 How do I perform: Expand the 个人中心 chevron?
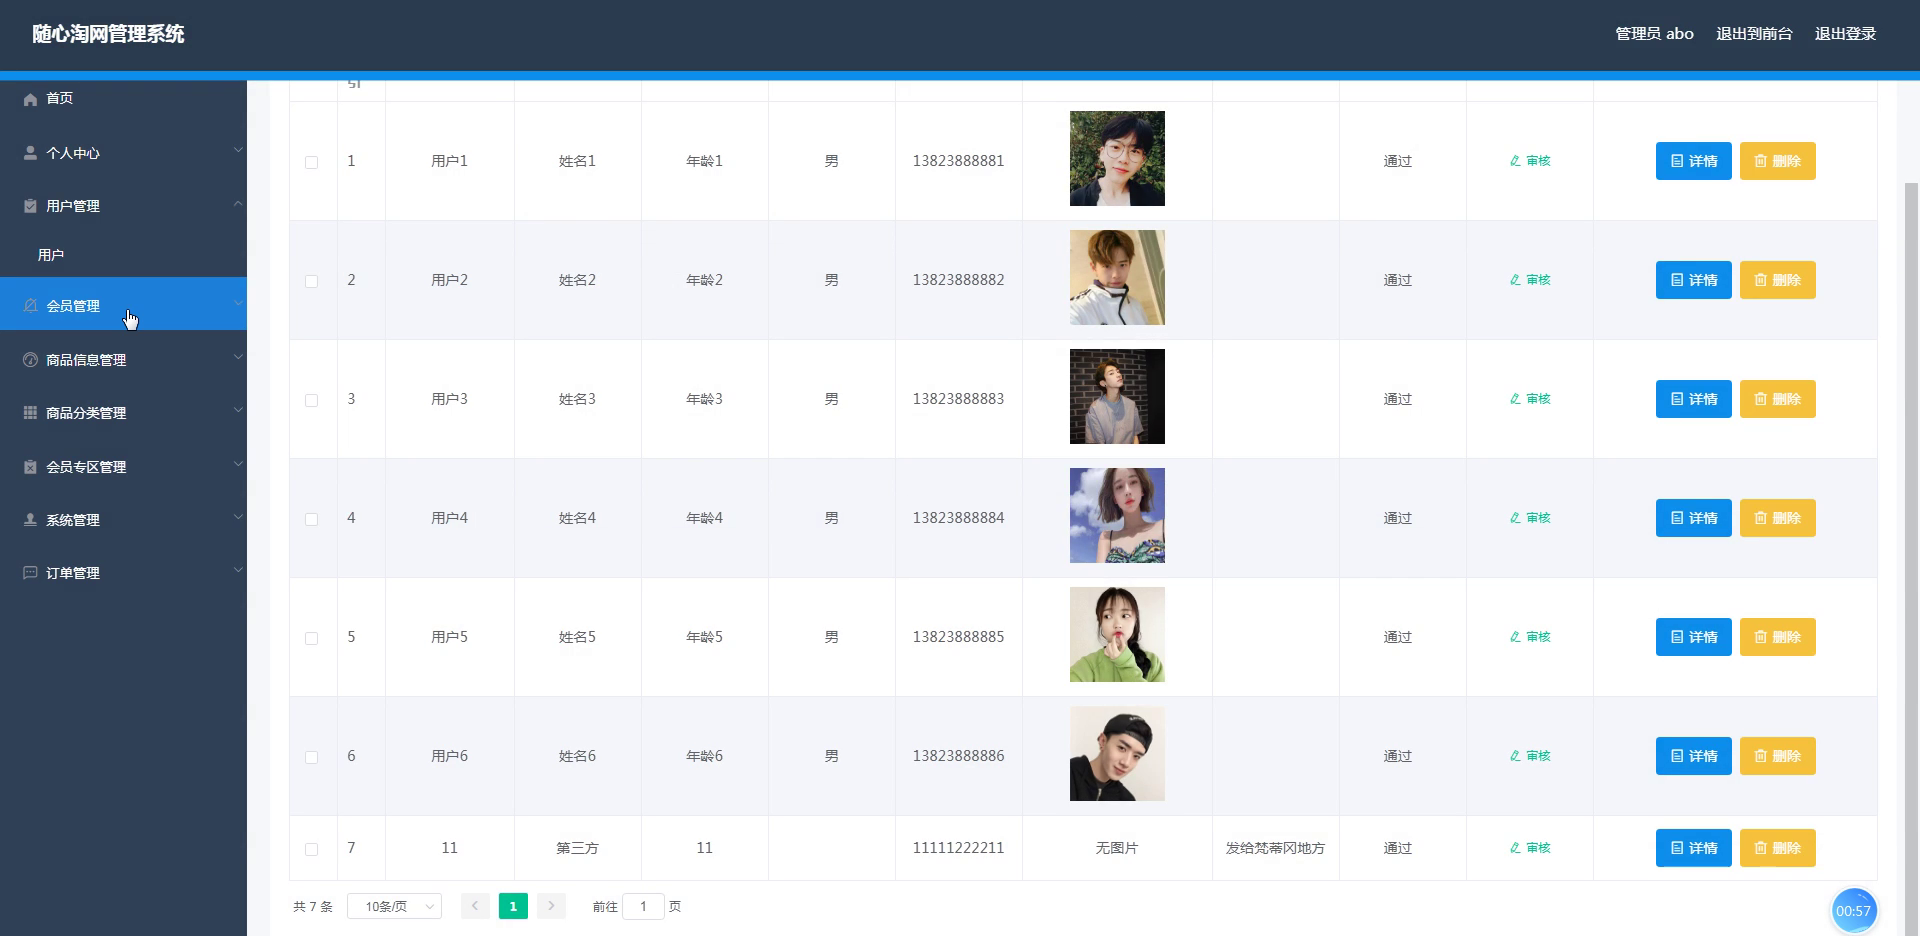coord(238,150)
